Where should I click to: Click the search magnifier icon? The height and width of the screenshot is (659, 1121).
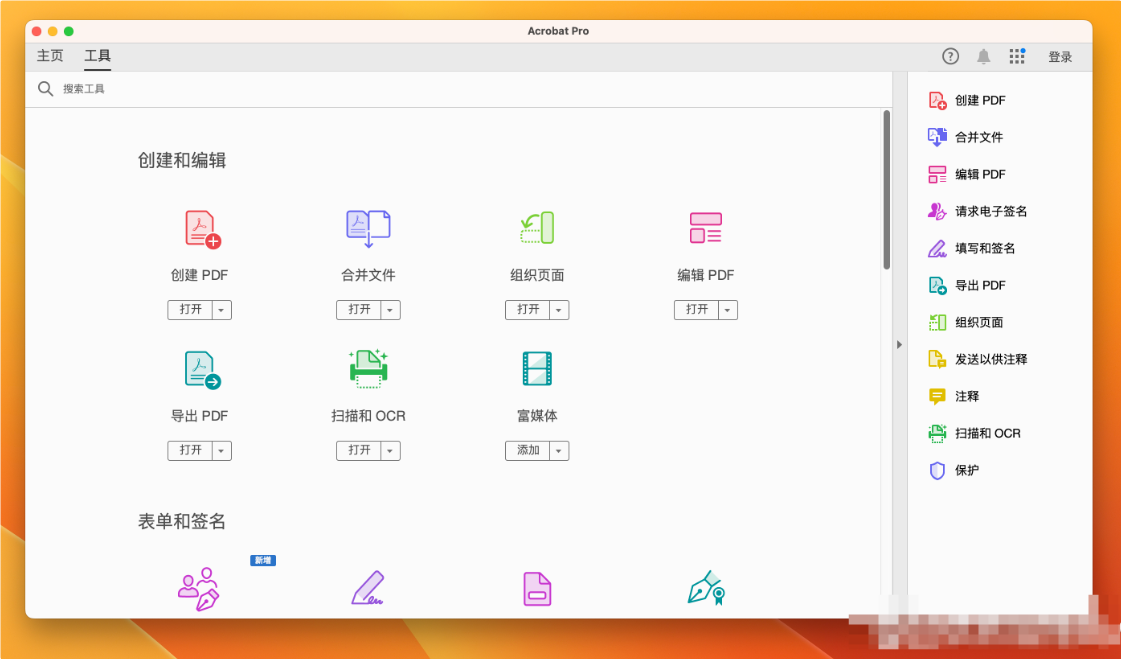point(45,89)
